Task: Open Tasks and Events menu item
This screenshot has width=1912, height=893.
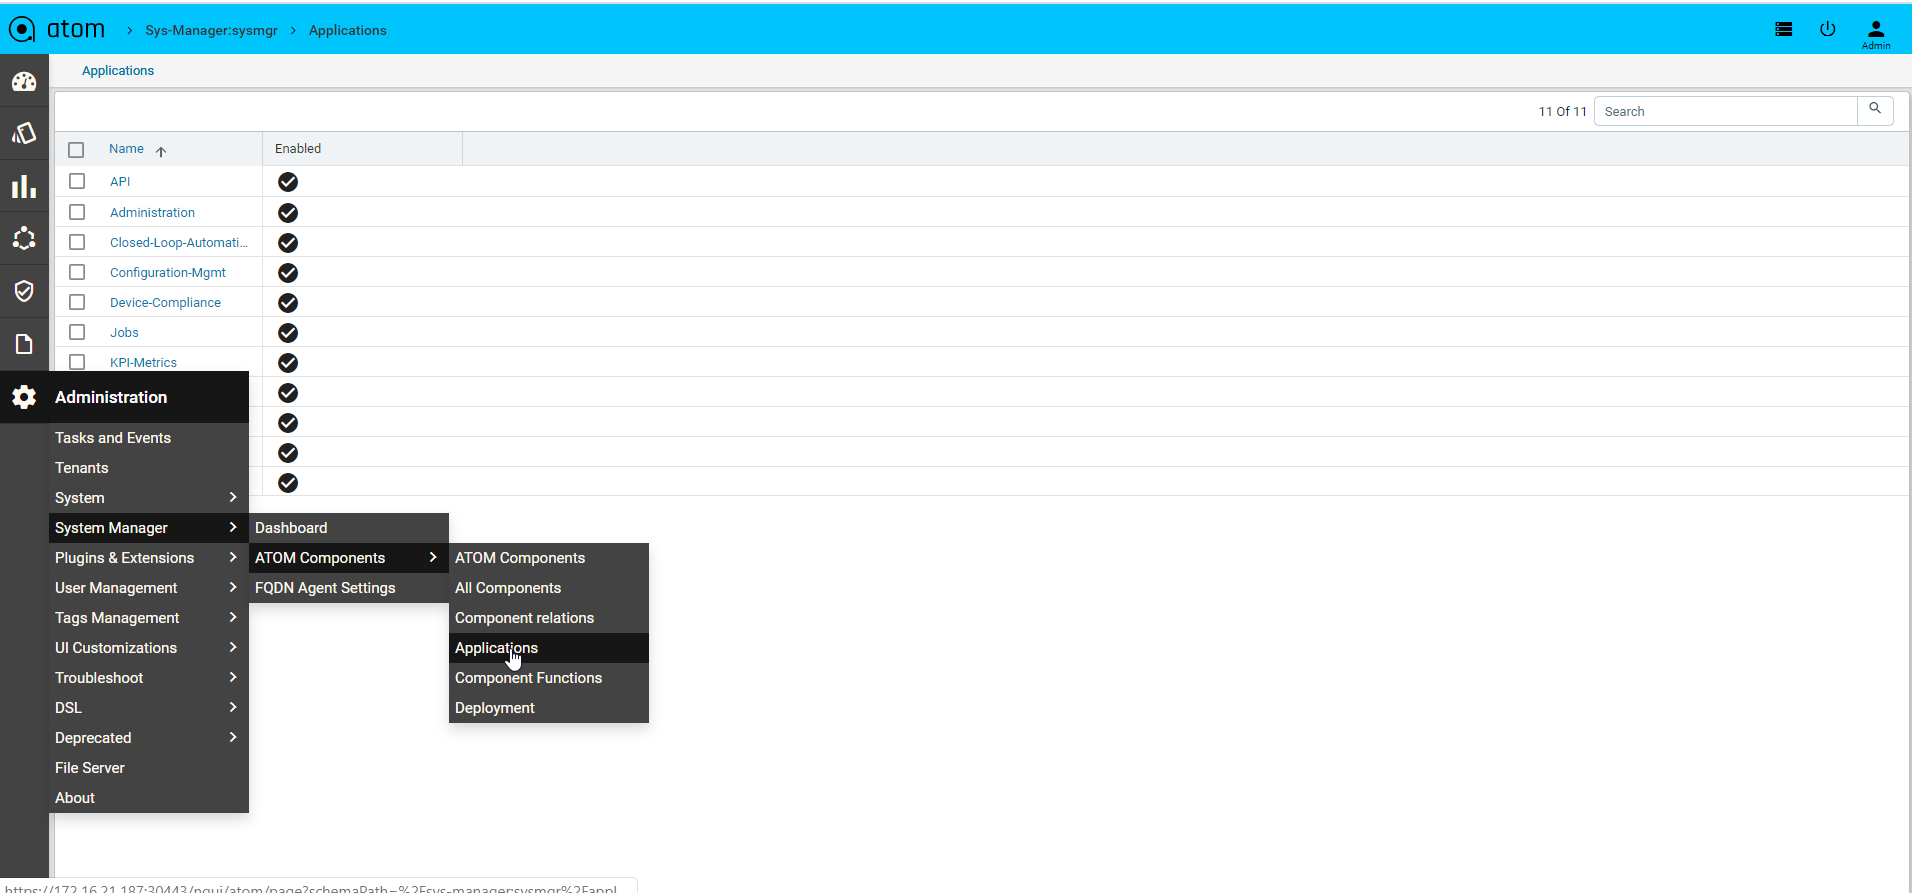Action: coord(148,438)
